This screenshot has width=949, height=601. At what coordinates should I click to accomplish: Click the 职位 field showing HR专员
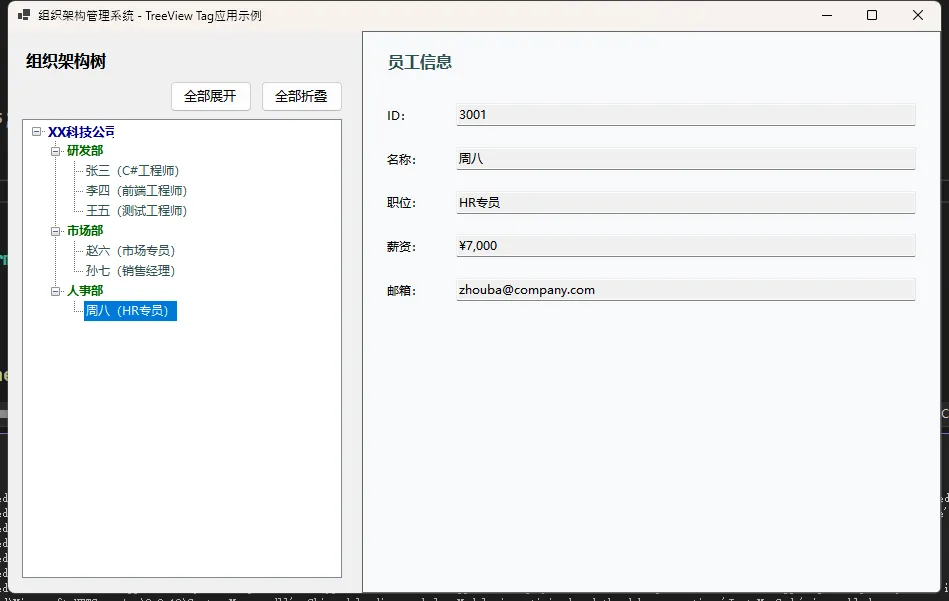pos(685,202)
